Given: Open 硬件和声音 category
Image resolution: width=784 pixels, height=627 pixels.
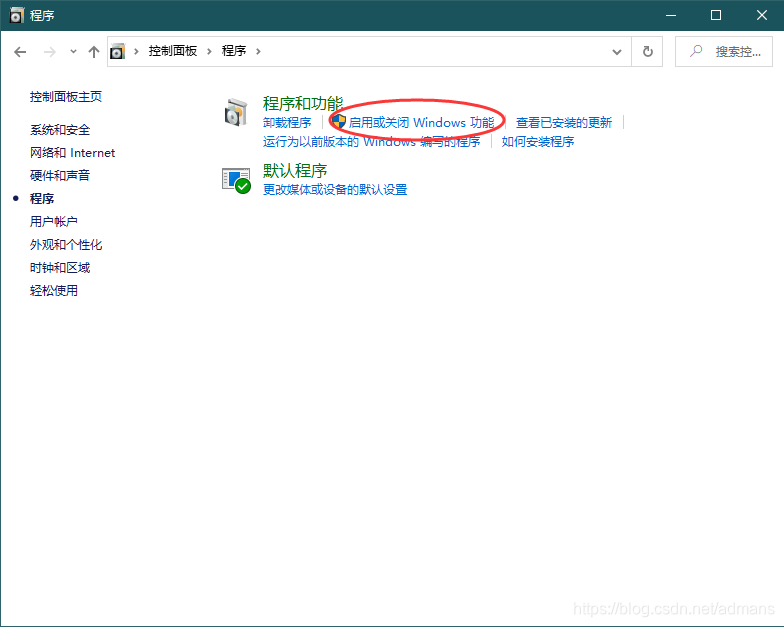Looking at the screenshot, I should pos(60,176).
